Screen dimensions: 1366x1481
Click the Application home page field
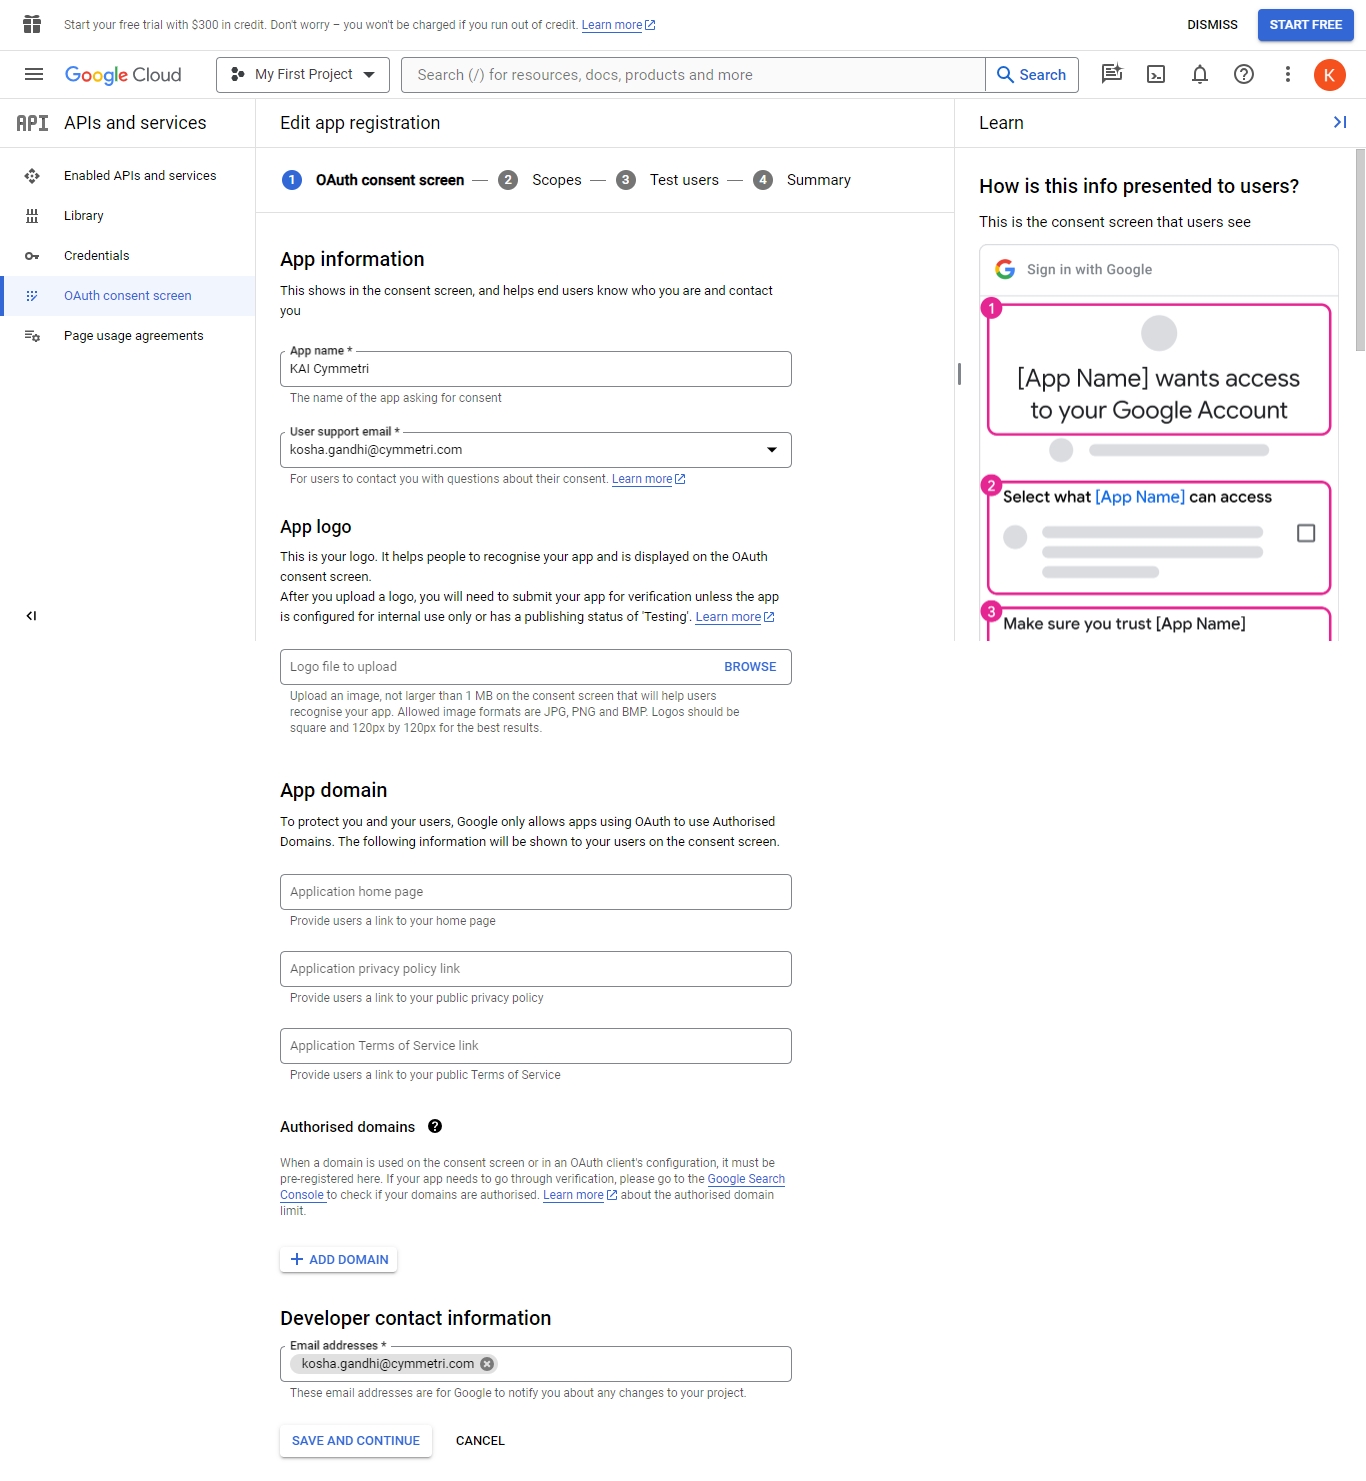[x=536, y=892]
